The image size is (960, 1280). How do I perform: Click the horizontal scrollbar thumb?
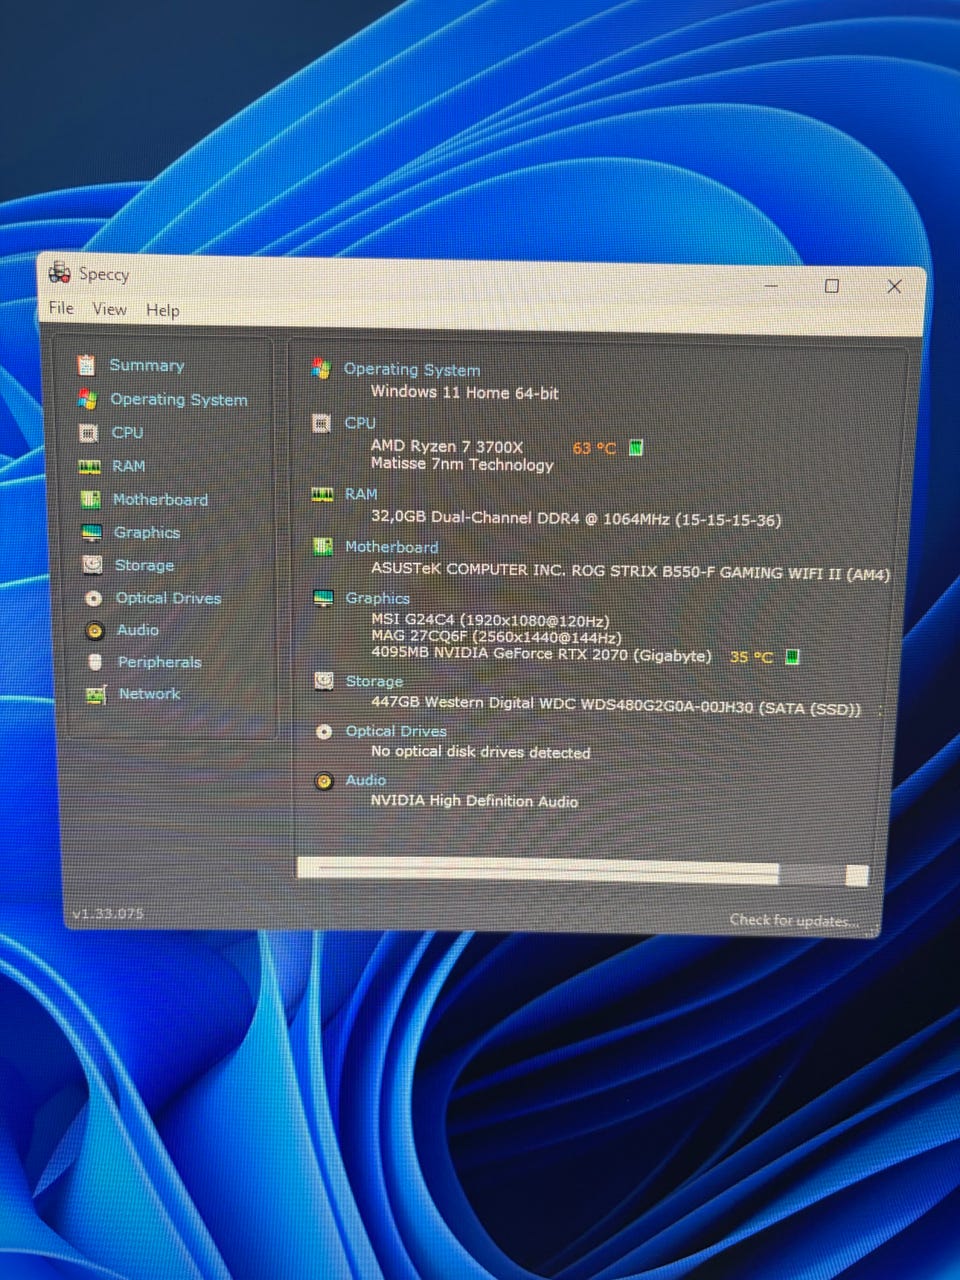point(538,870)
